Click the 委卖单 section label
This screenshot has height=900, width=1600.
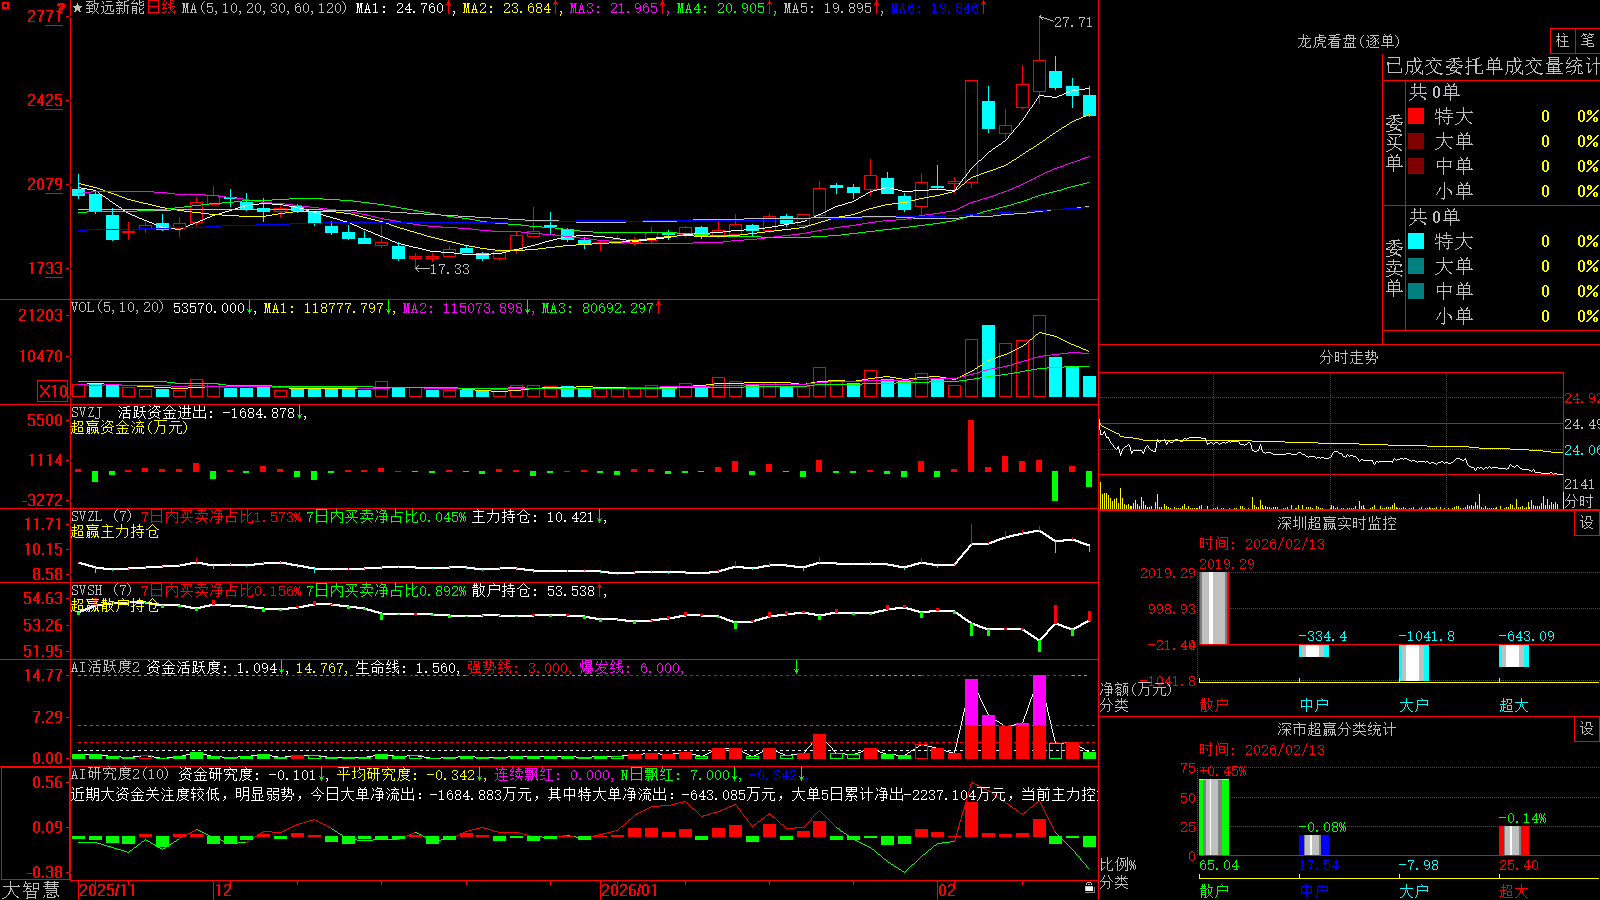[x=1394, y=267]
